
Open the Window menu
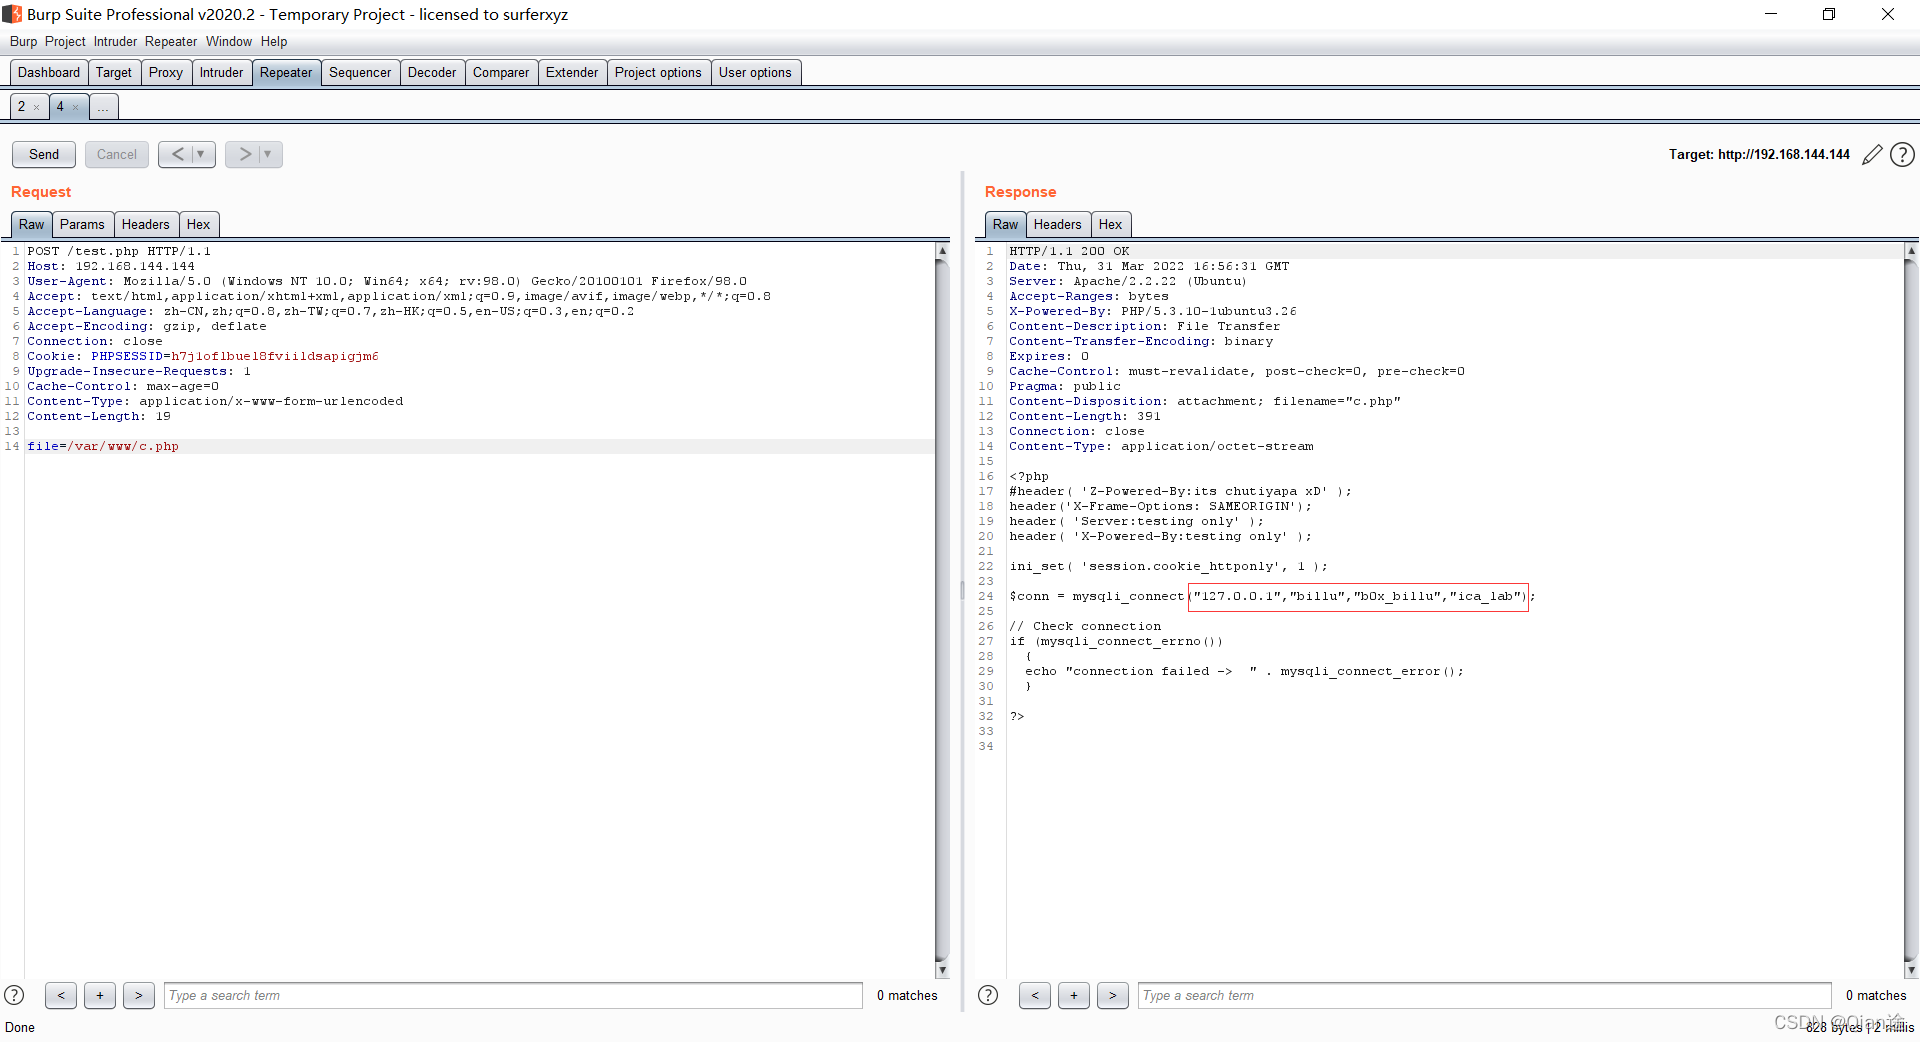coord(229,41)
